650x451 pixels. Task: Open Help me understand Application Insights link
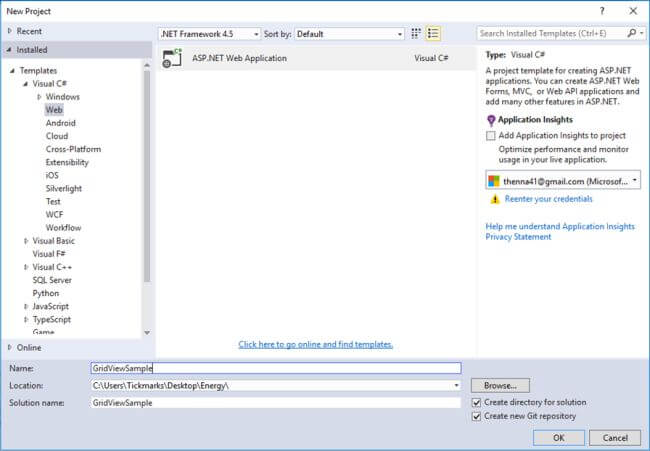pyautogui.click(x=560, y=226)
